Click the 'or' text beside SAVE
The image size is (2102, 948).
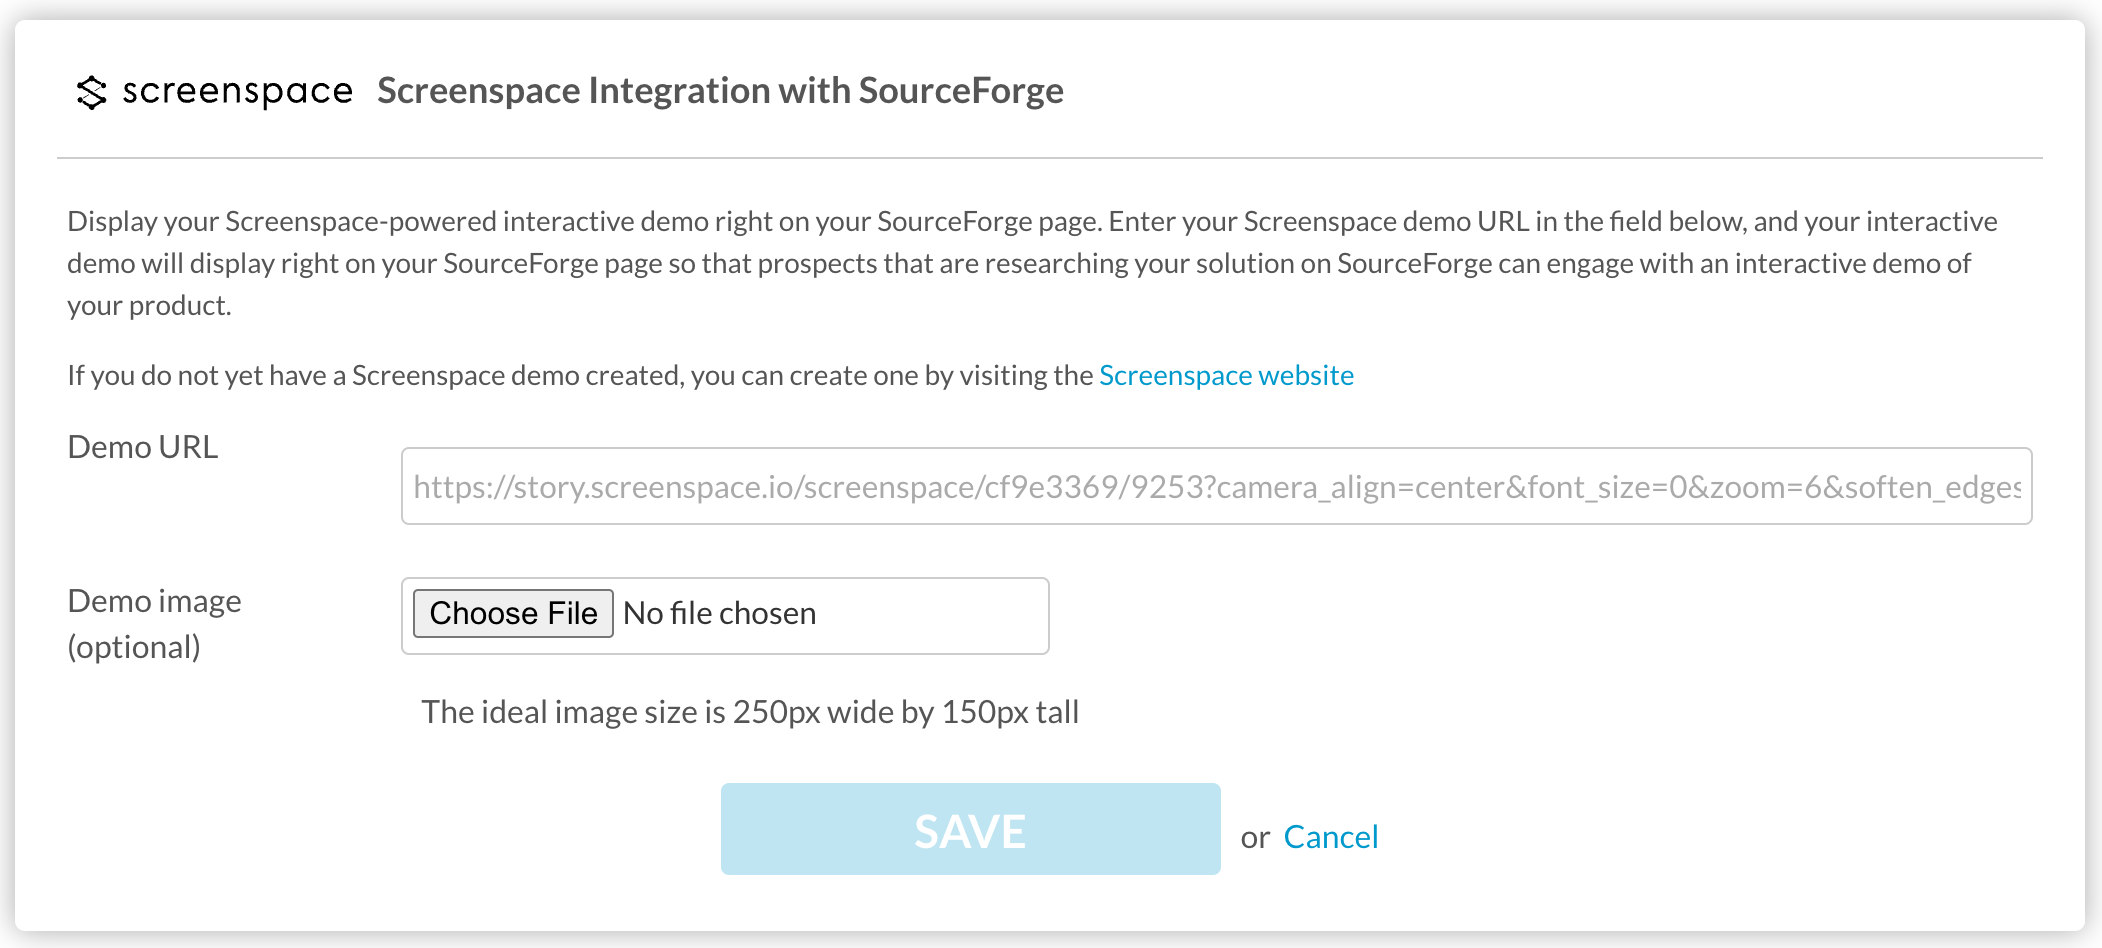pos(1255,836)
